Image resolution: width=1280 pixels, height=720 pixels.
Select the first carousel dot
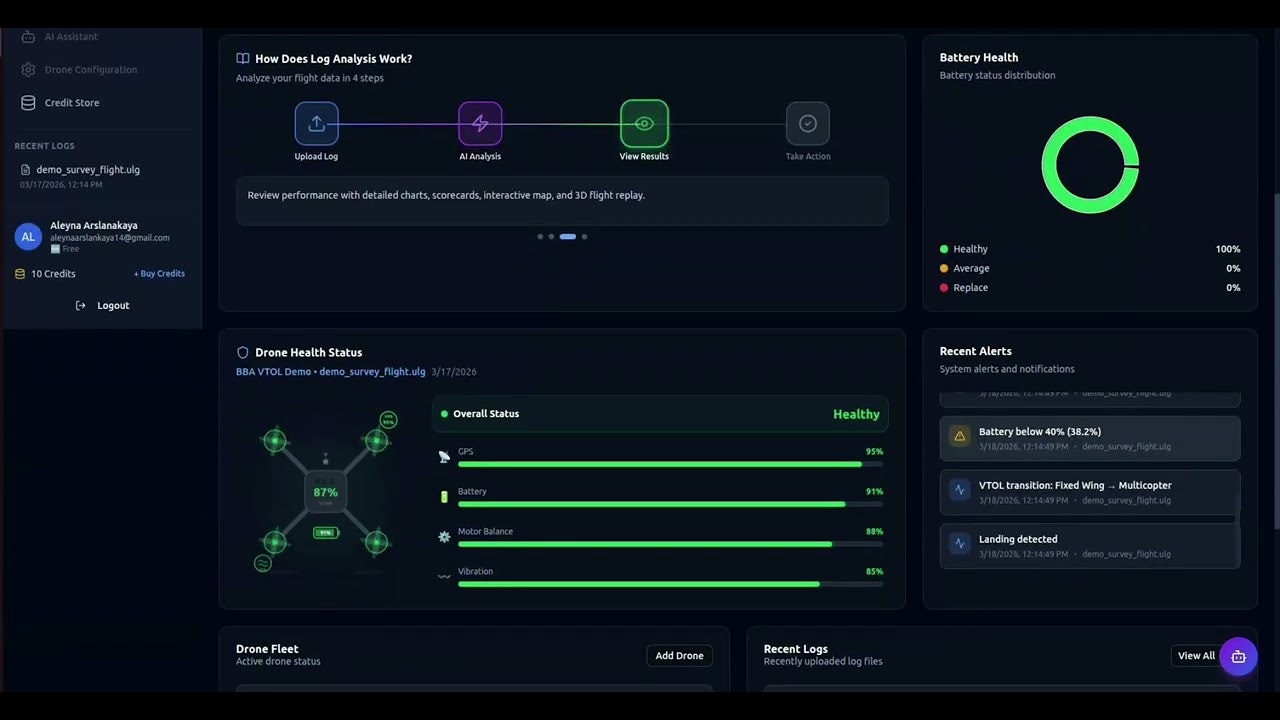[540, 237]
